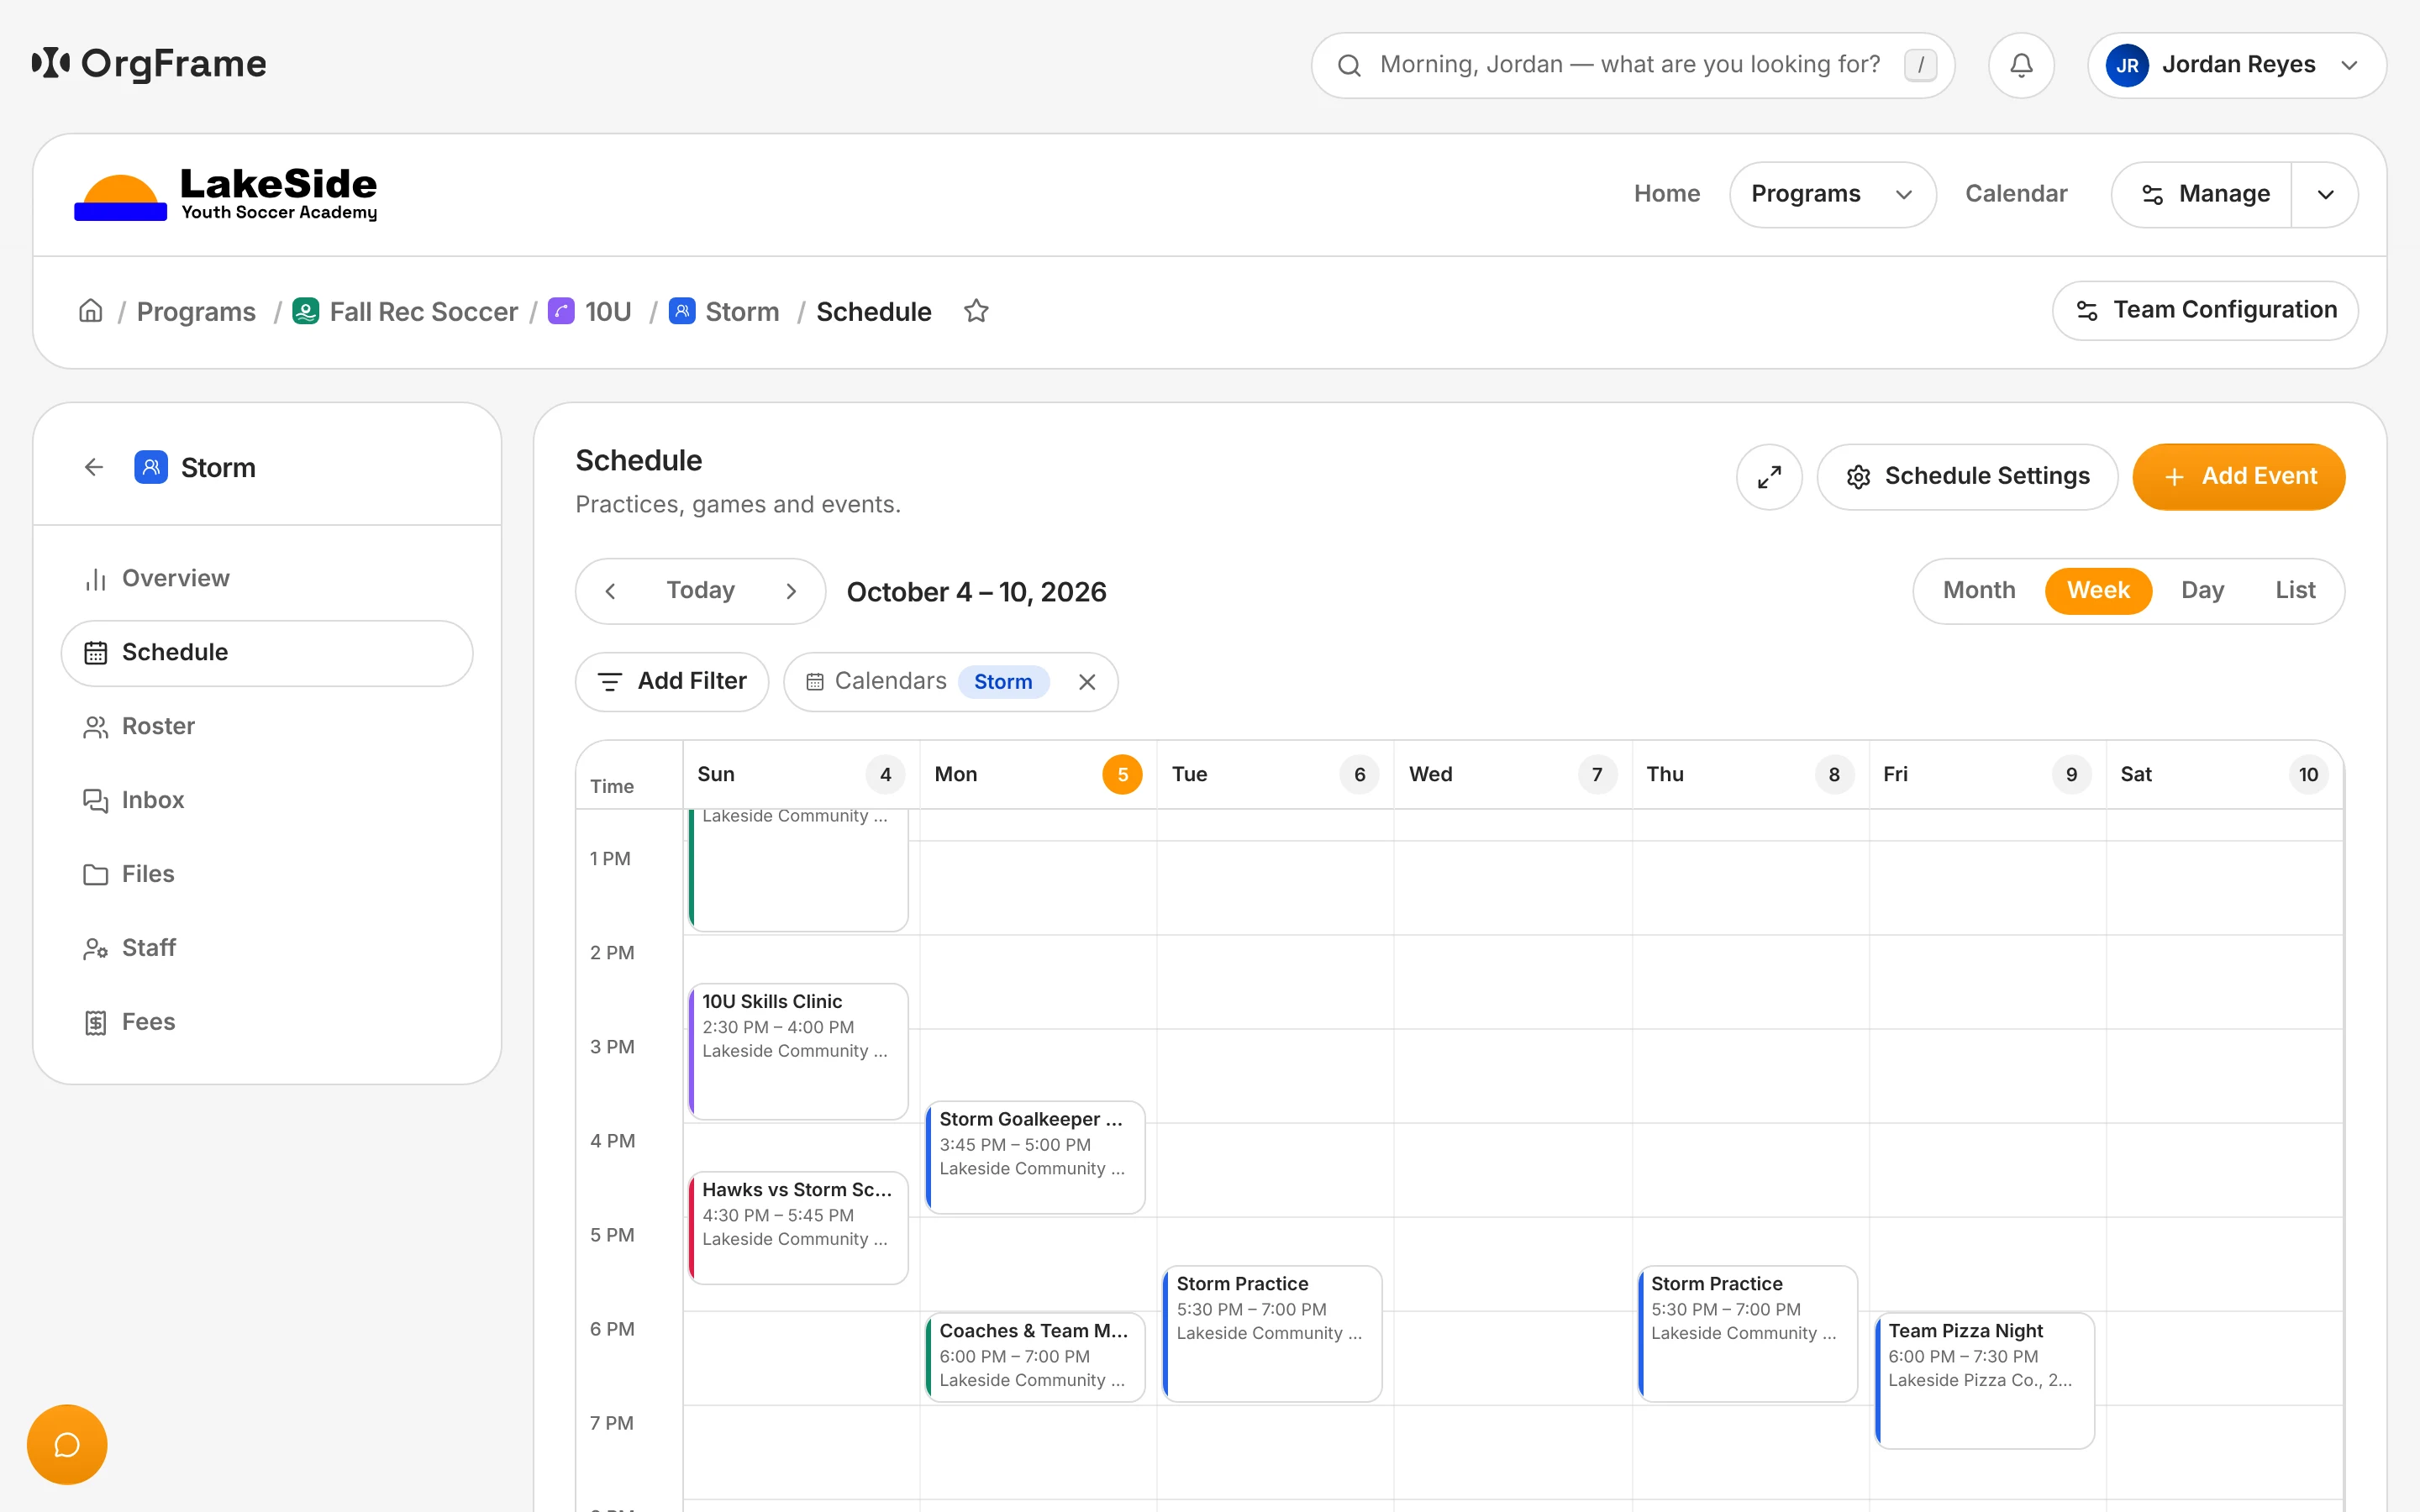Click the JR avatar icon
The width and height of the screenshot is (2420, 1512).
[2126, 65]
